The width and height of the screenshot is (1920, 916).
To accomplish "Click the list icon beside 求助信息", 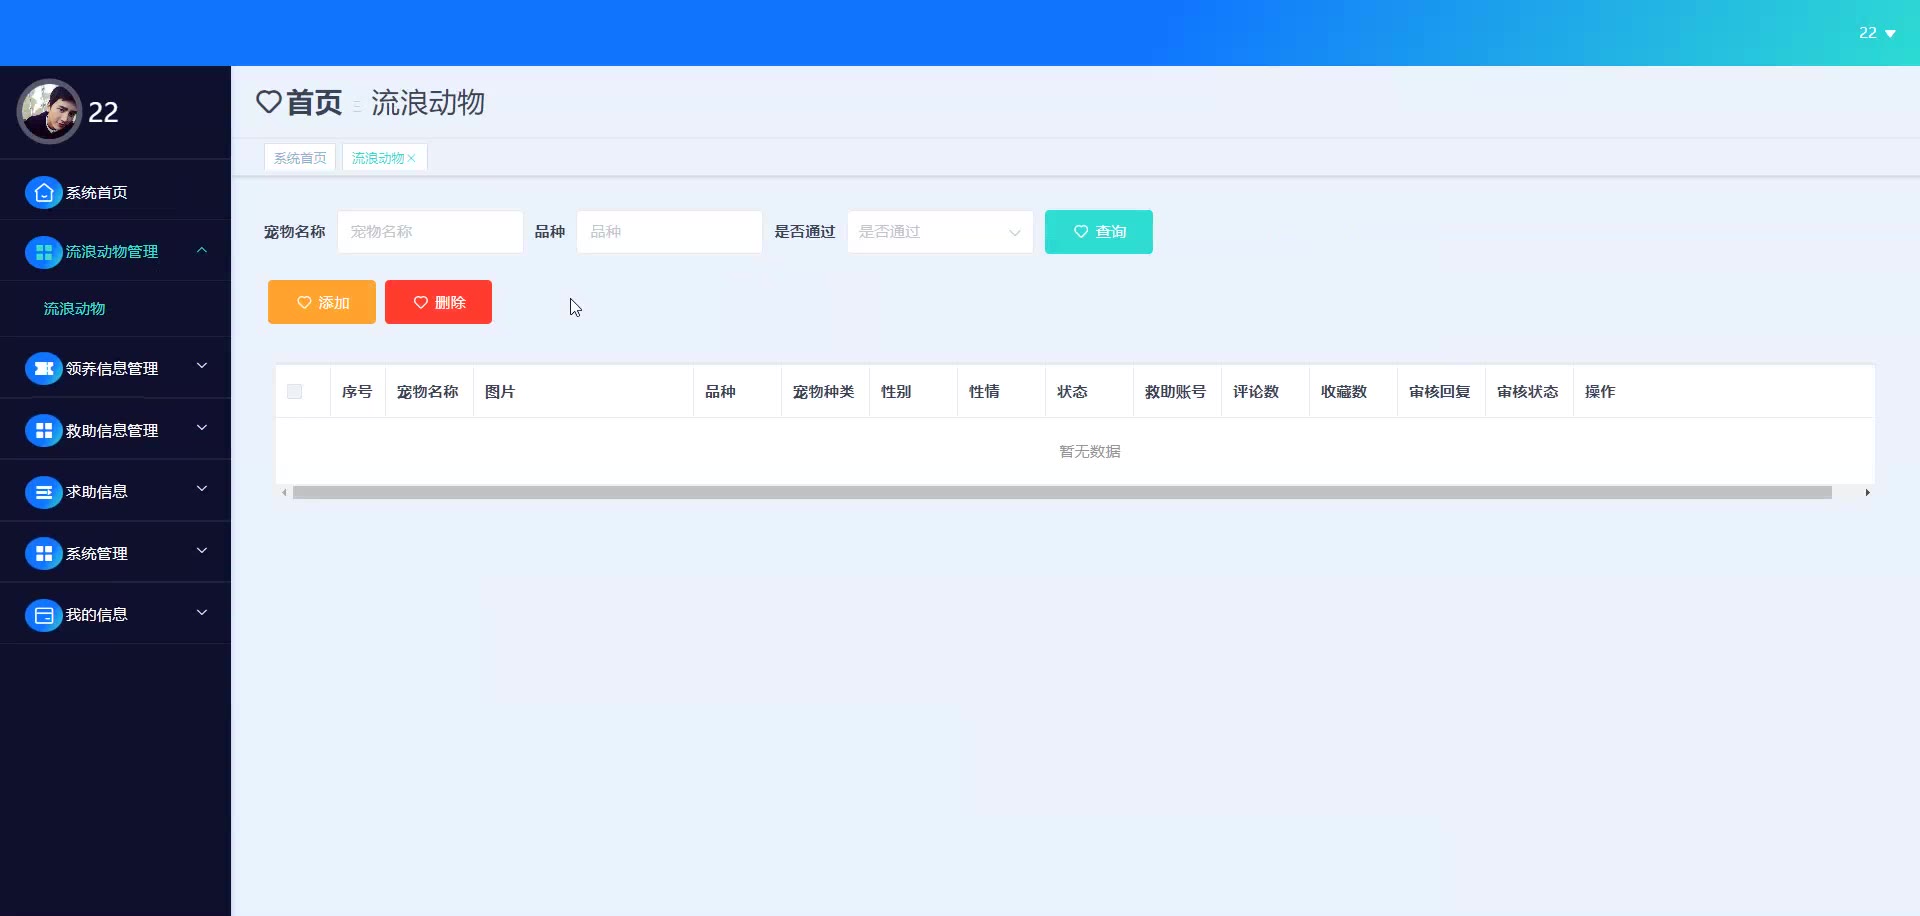I will pos(43,492).
